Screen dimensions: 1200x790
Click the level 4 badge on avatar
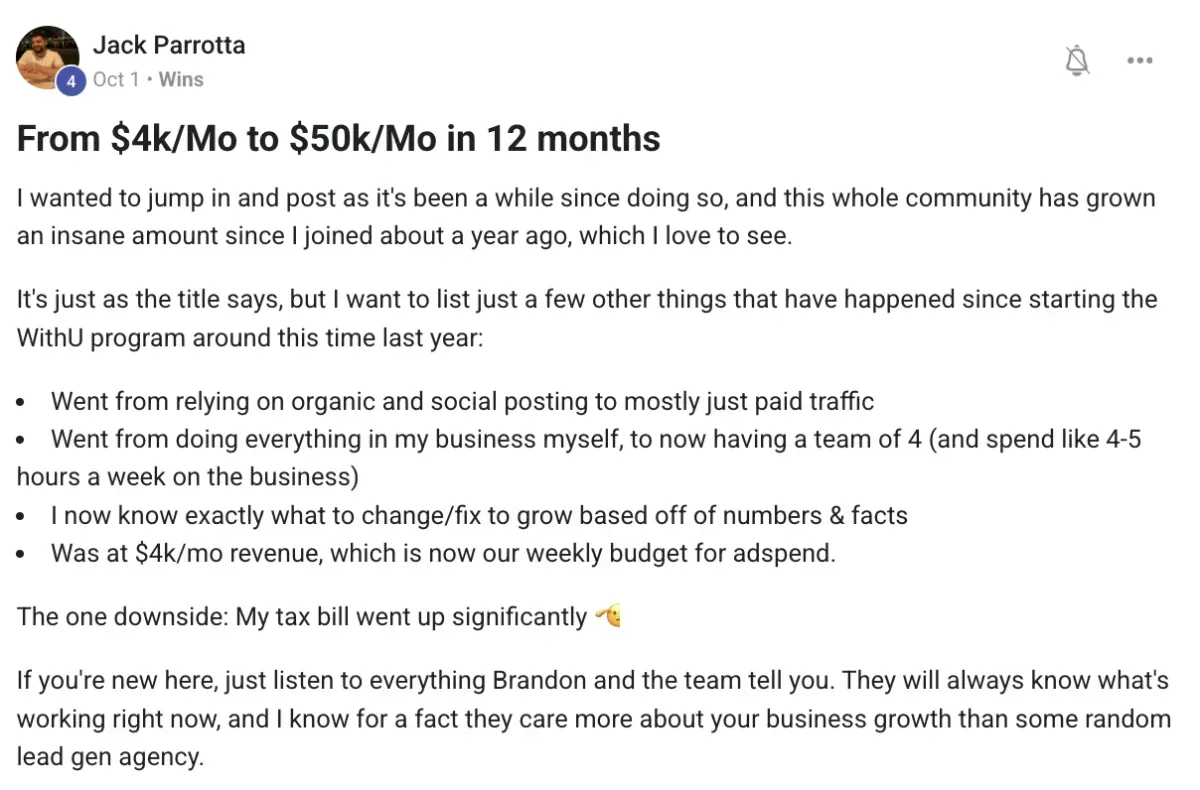pos(70,81)
